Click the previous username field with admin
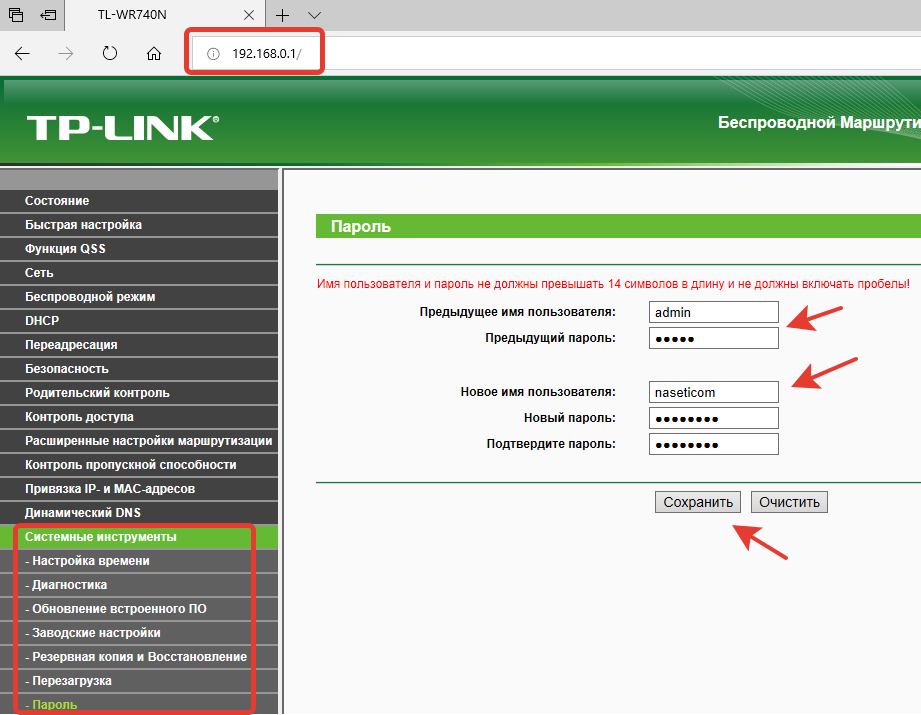The height and width of the screenshot is (715, 921). tap(714, 313)
